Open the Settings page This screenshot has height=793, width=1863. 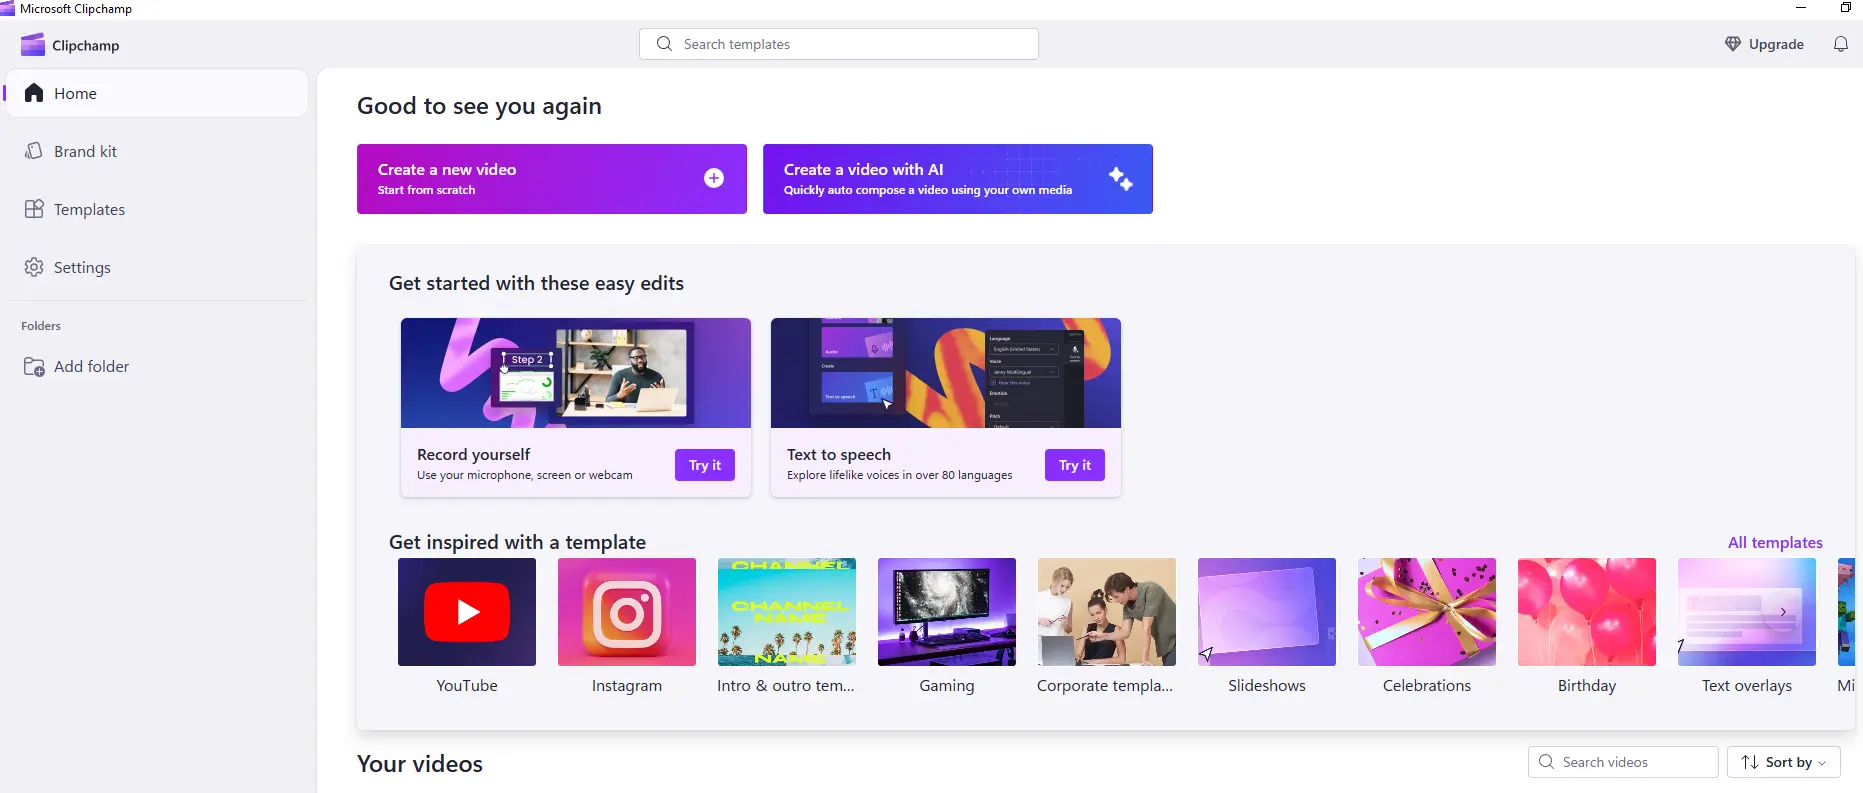click(x=157, y=267)
